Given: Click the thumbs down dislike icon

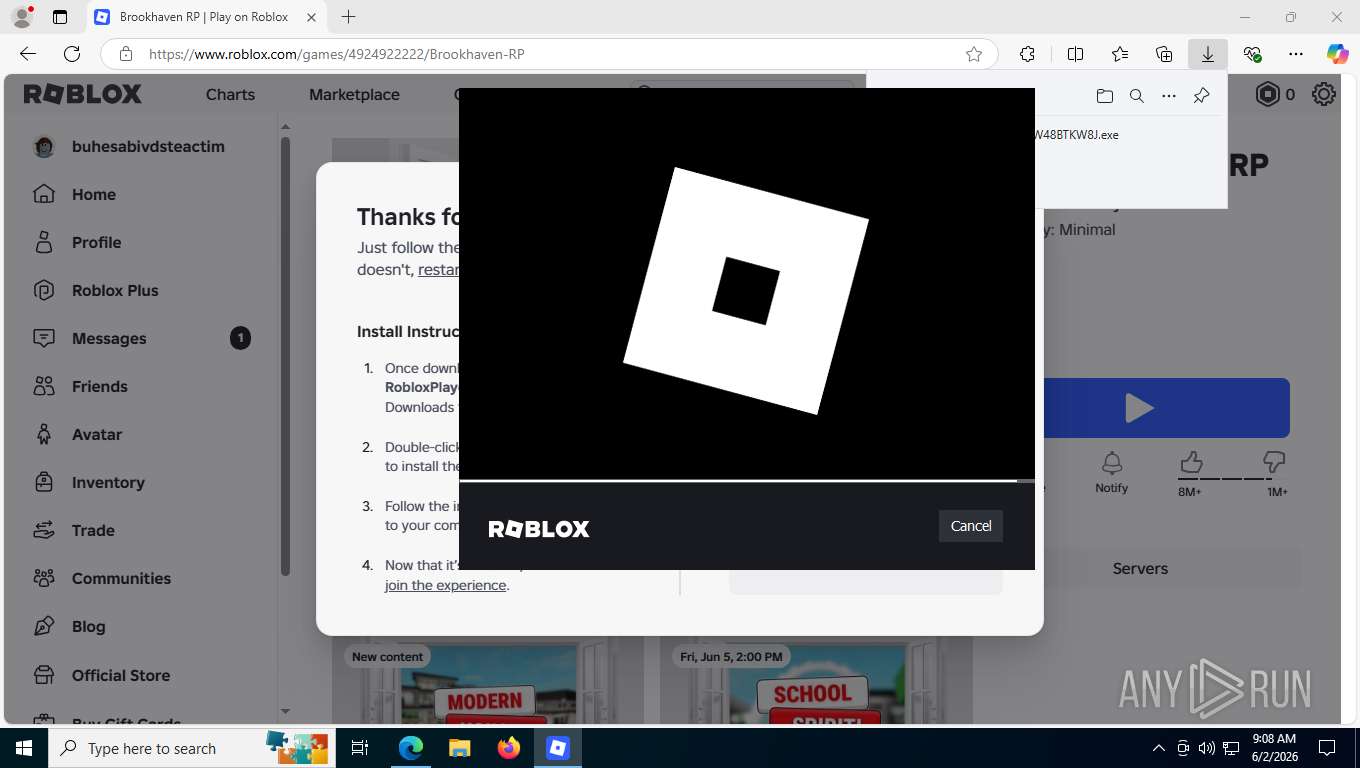Looking at the screenshot, I should (1273, 462).
